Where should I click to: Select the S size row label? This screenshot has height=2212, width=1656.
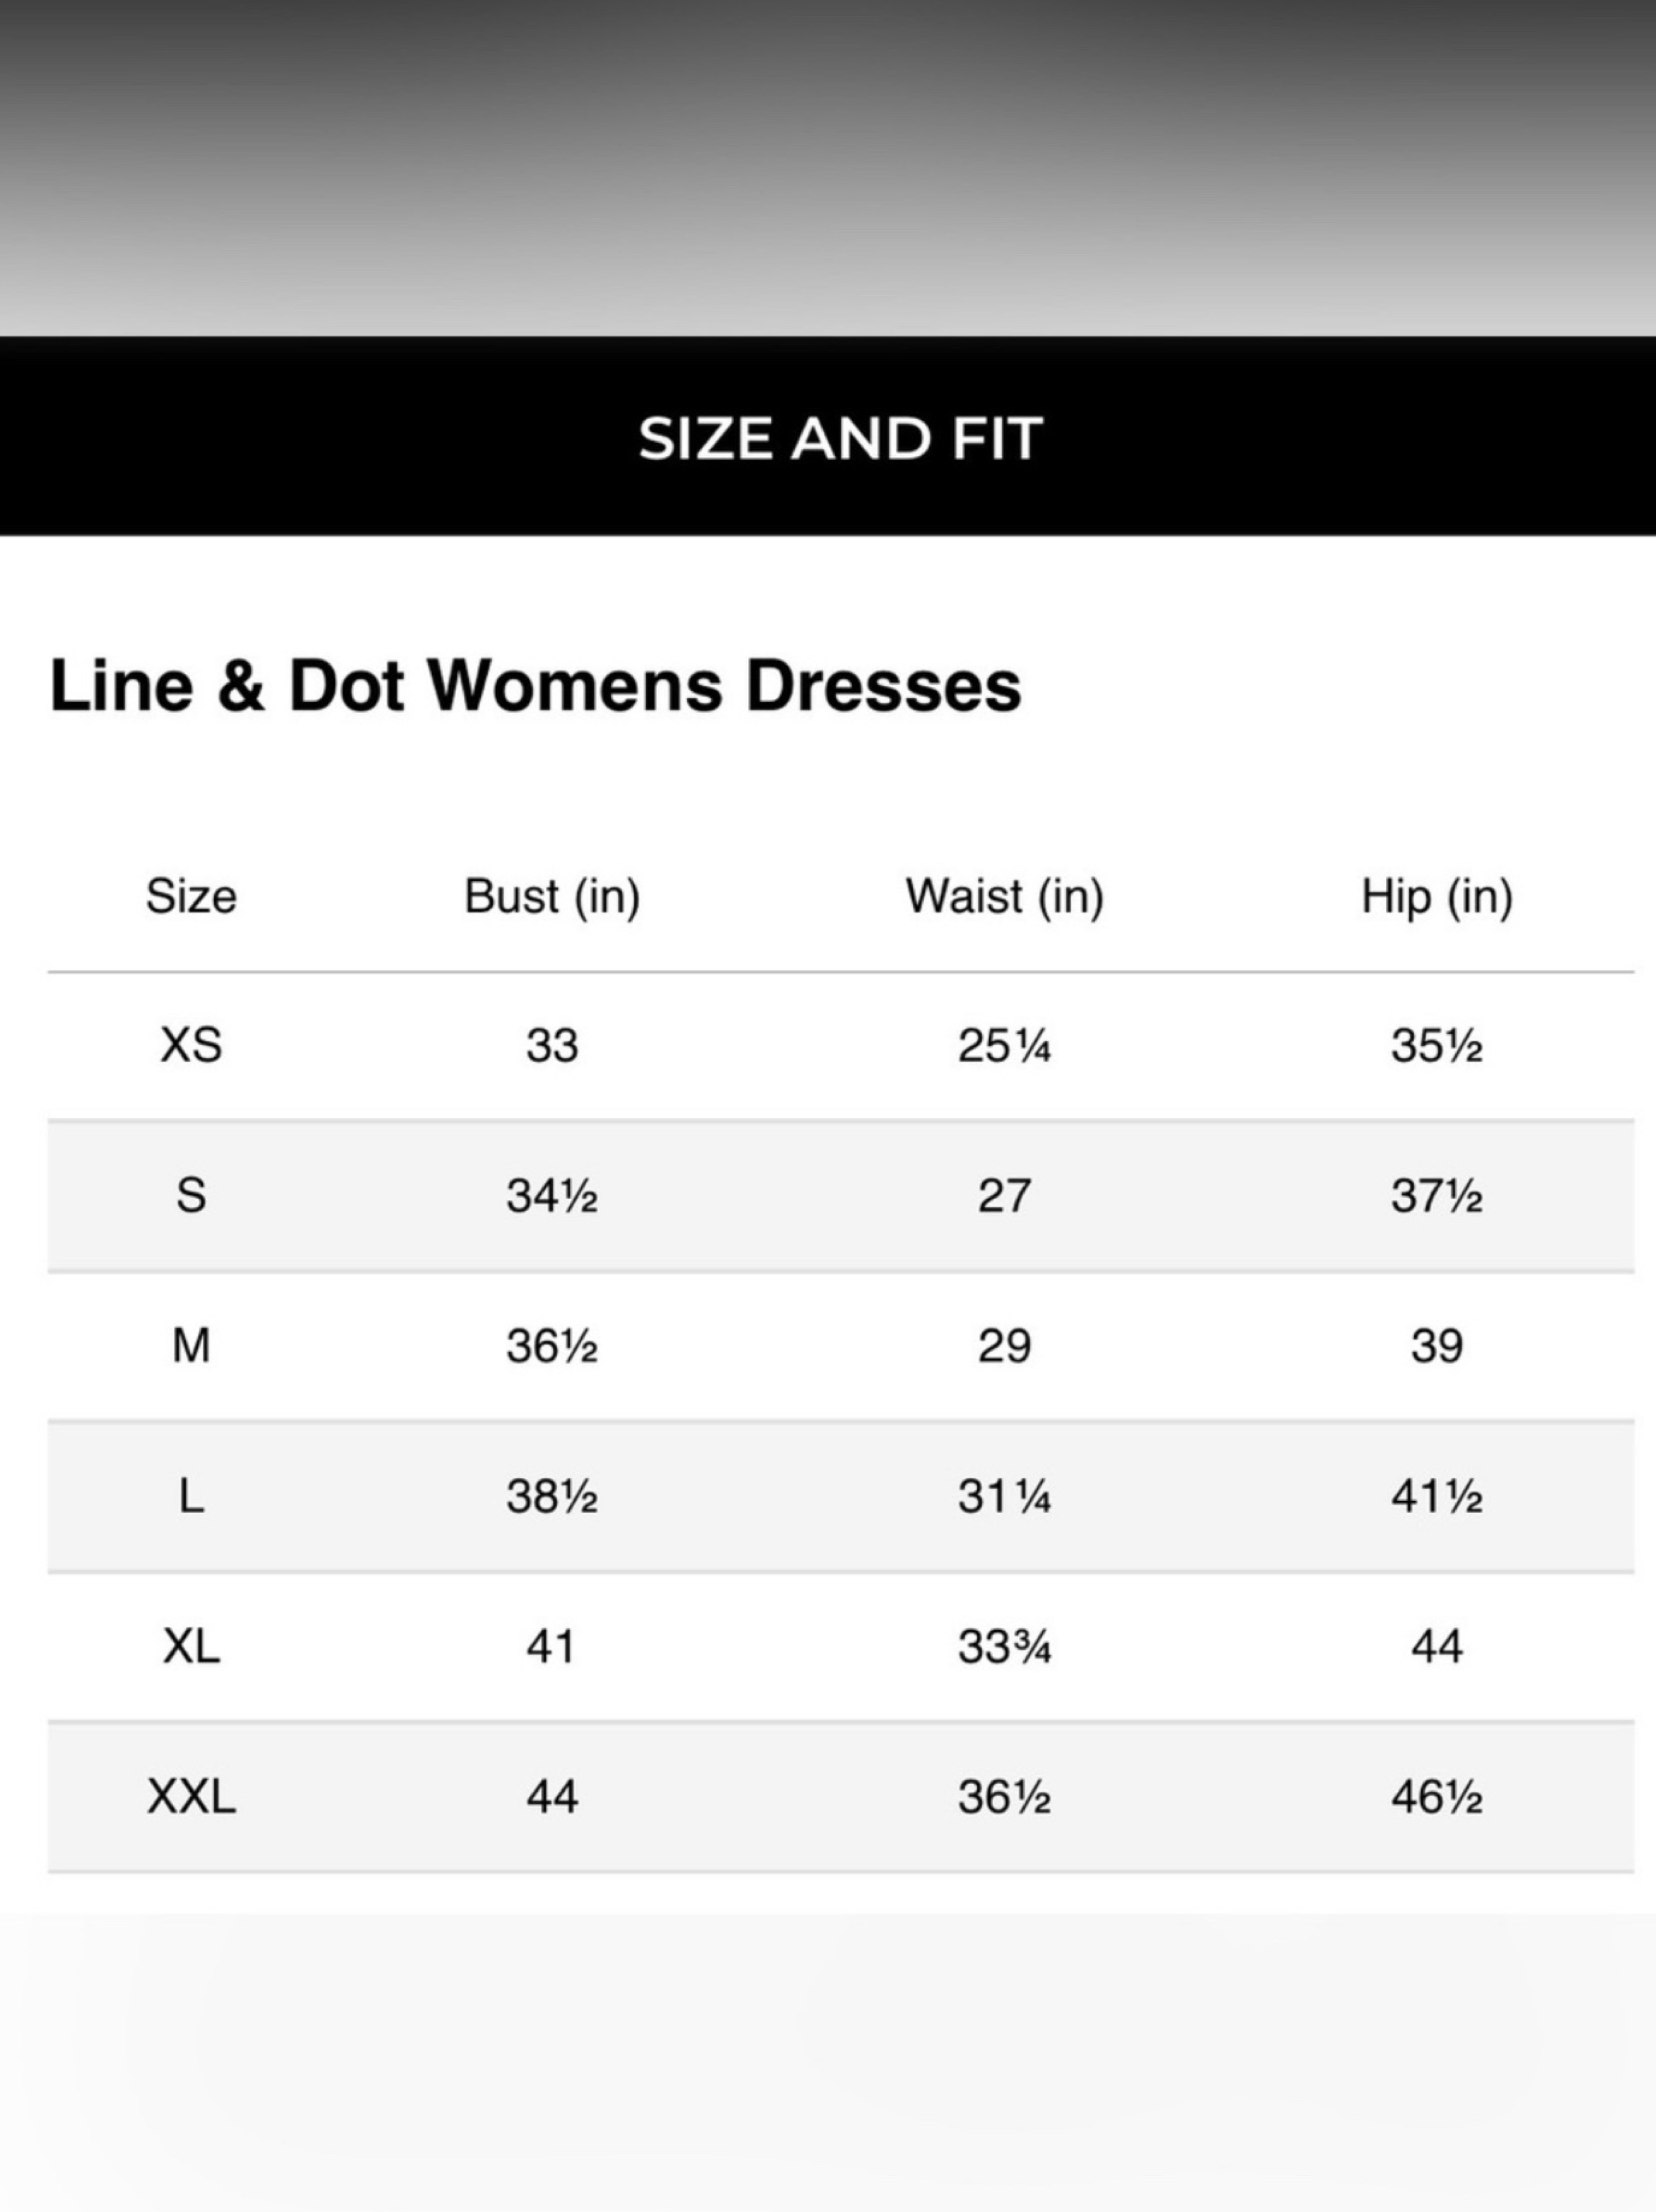point(191,1196)
